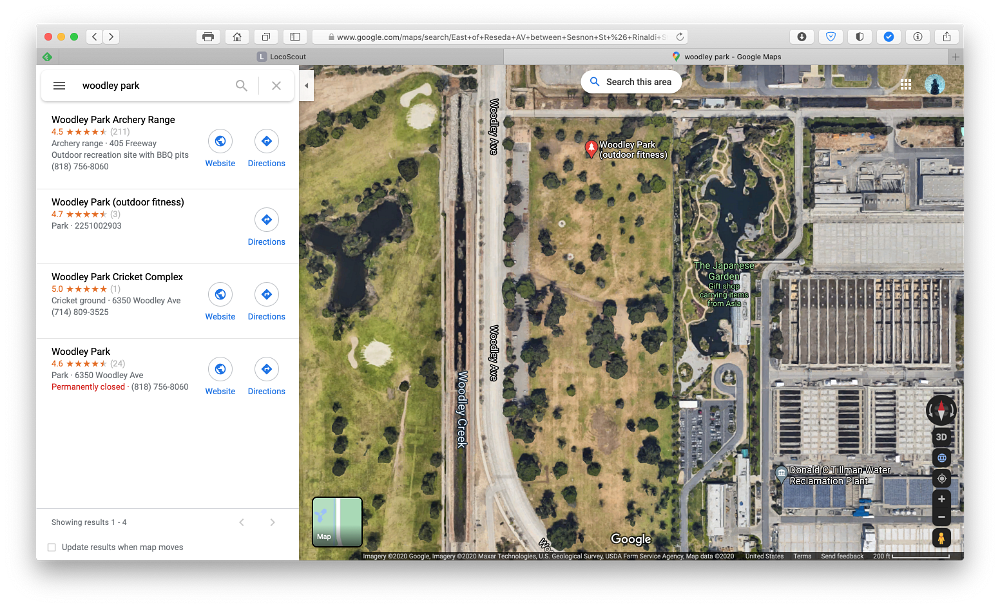
Task: Go forward in Safari history
Action: pos(111,37)
